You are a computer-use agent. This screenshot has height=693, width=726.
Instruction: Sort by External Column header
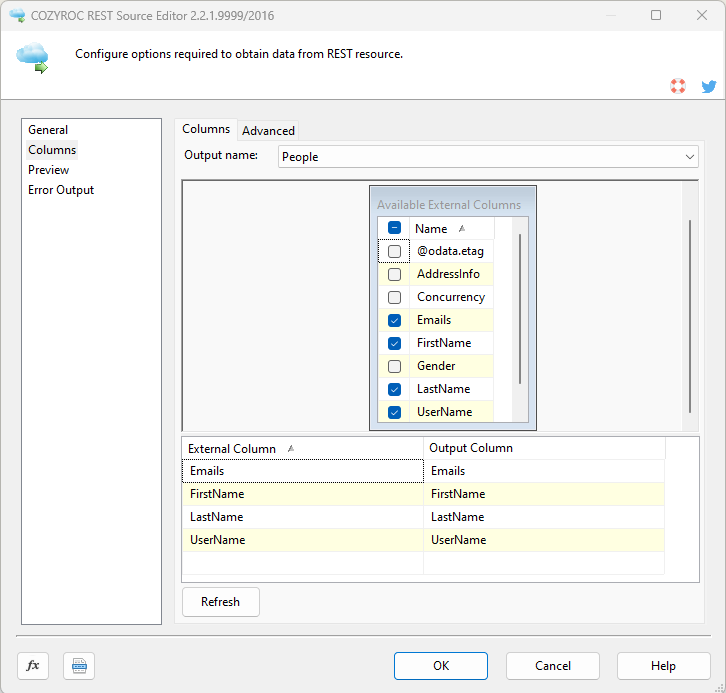coord(302,449)
